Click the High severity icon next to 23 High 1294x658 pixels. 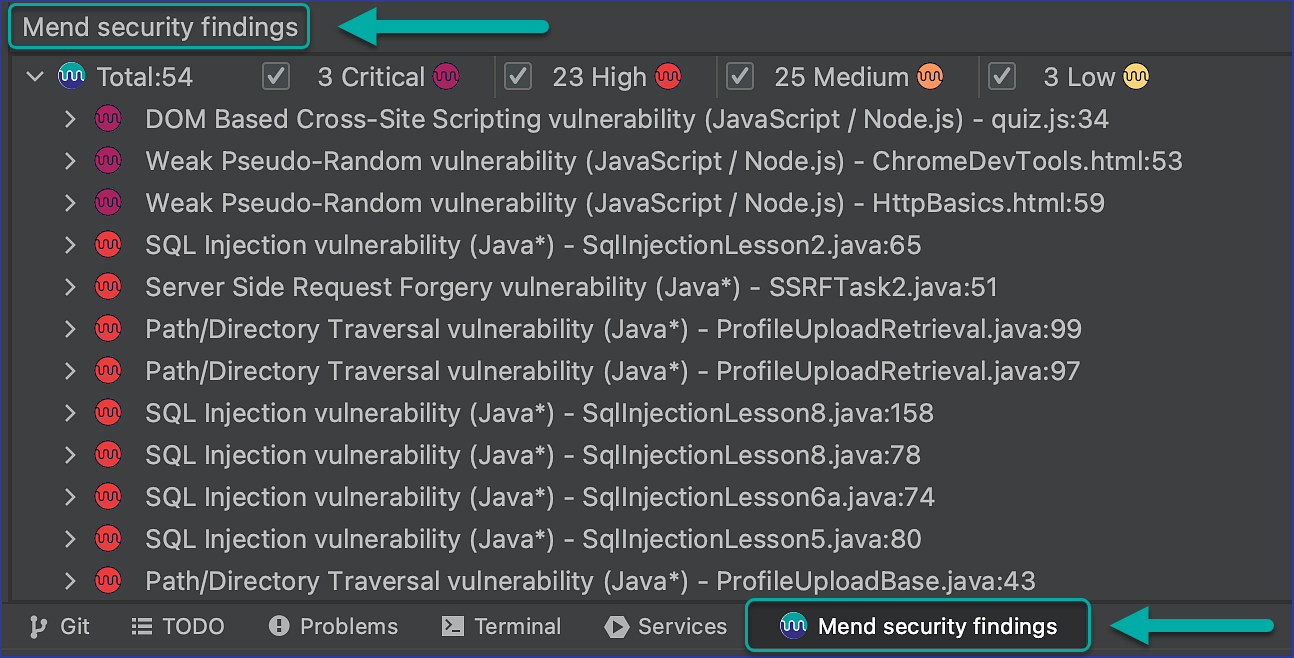click(668, 77)
